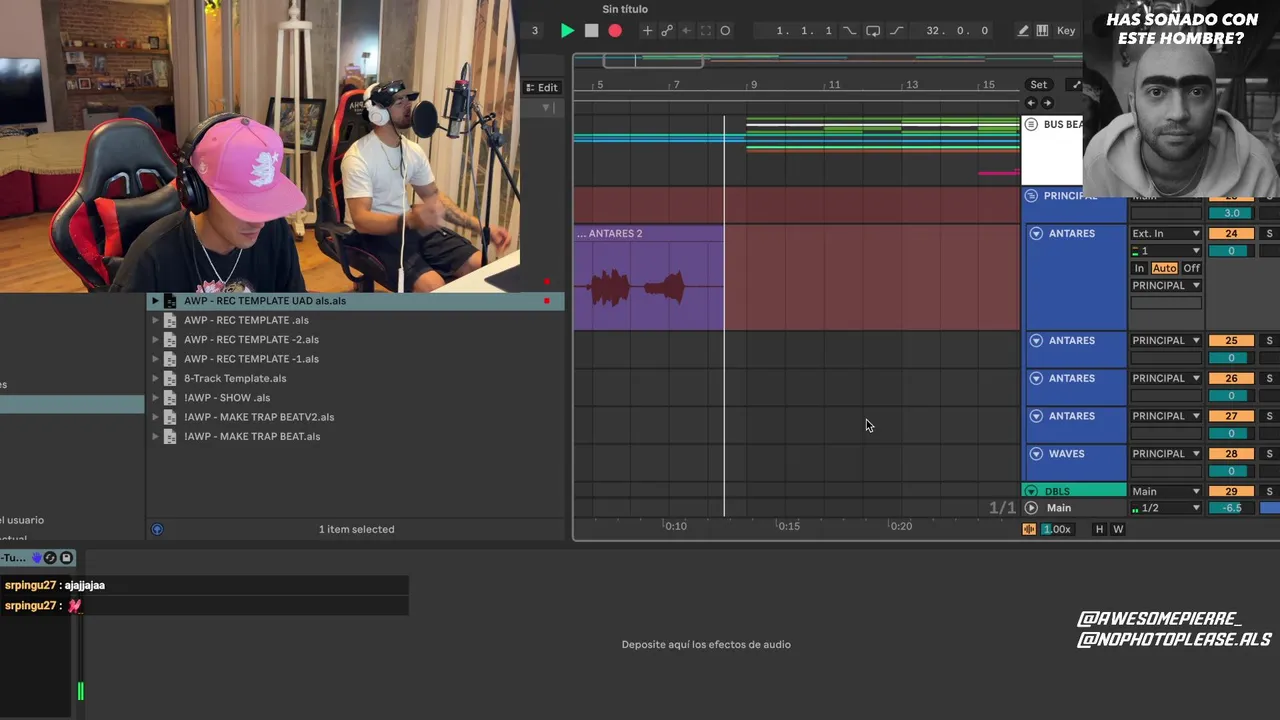Toggle track 28 activator button
This screenshot has width=1280, height=720.
pos(1231,454)
